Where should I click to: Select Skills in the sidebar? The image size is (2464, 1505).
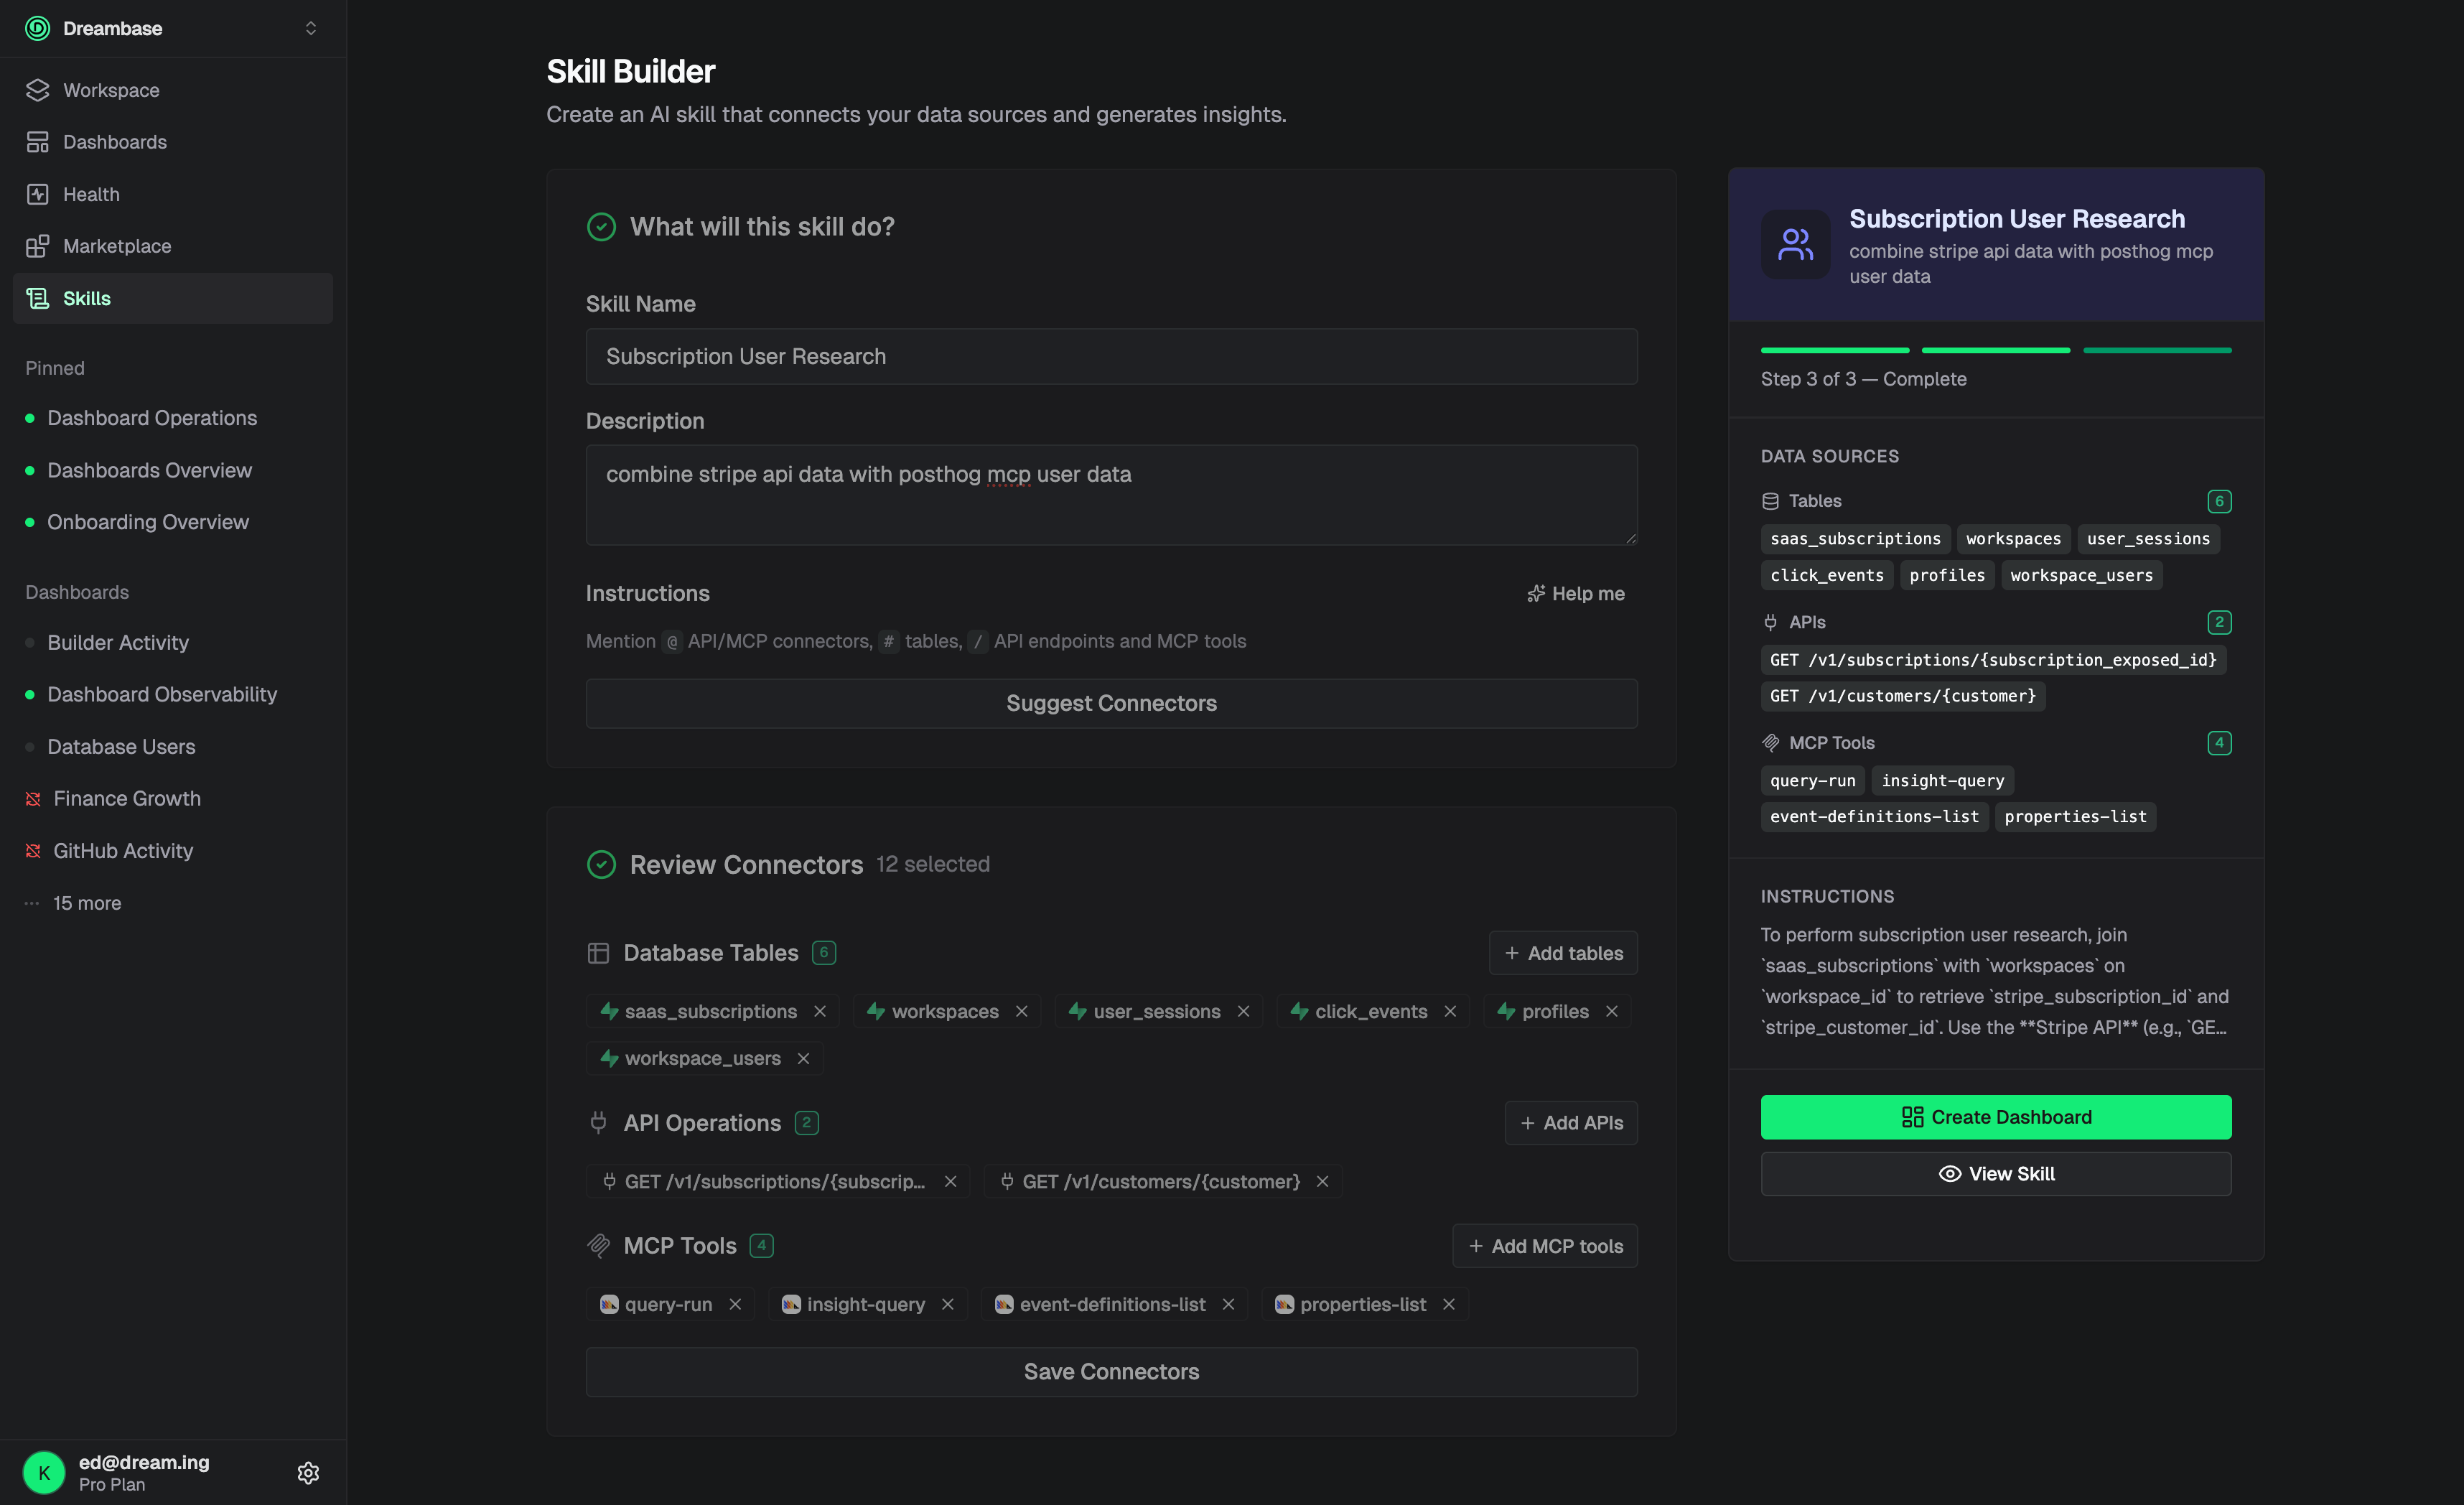(x=87, y=298)
